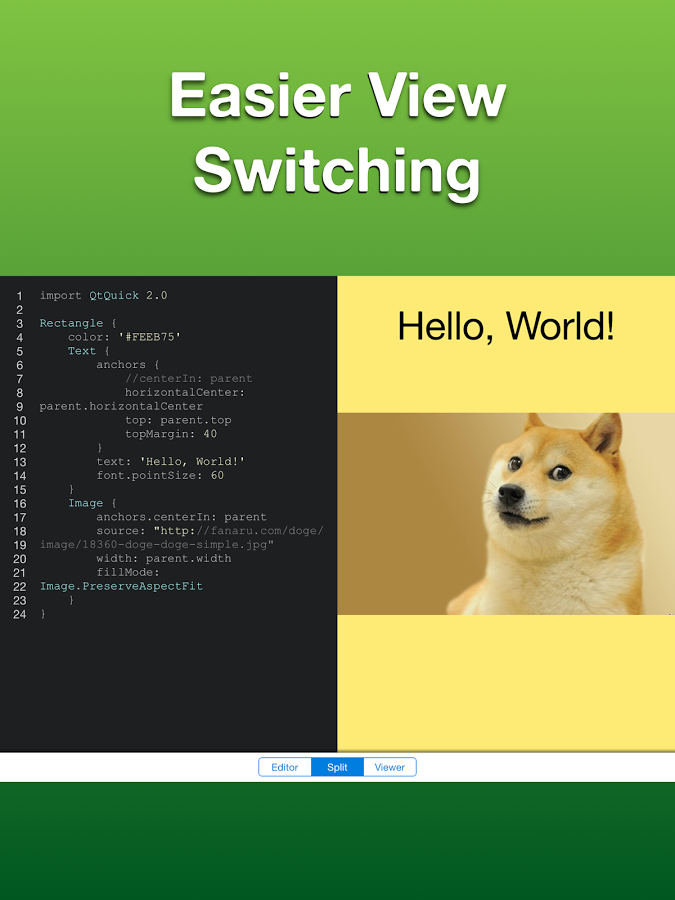
Task: Switch to the Viewer segment
Action: click(390, 767)
